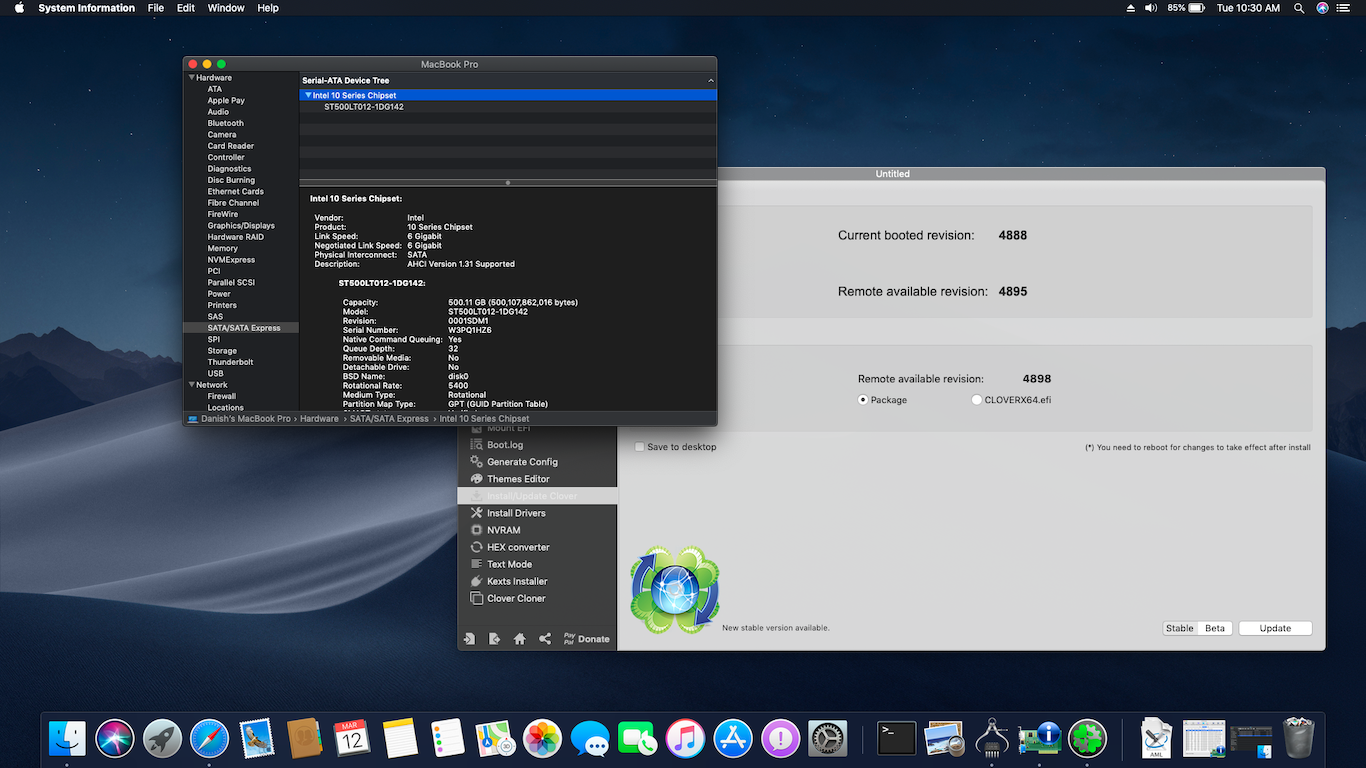The height and width of the screenshot is (768, 1366).
Task: Click the home icon in Clover's bottom bar
Action: pyautogui.click(x=519, y=637)
